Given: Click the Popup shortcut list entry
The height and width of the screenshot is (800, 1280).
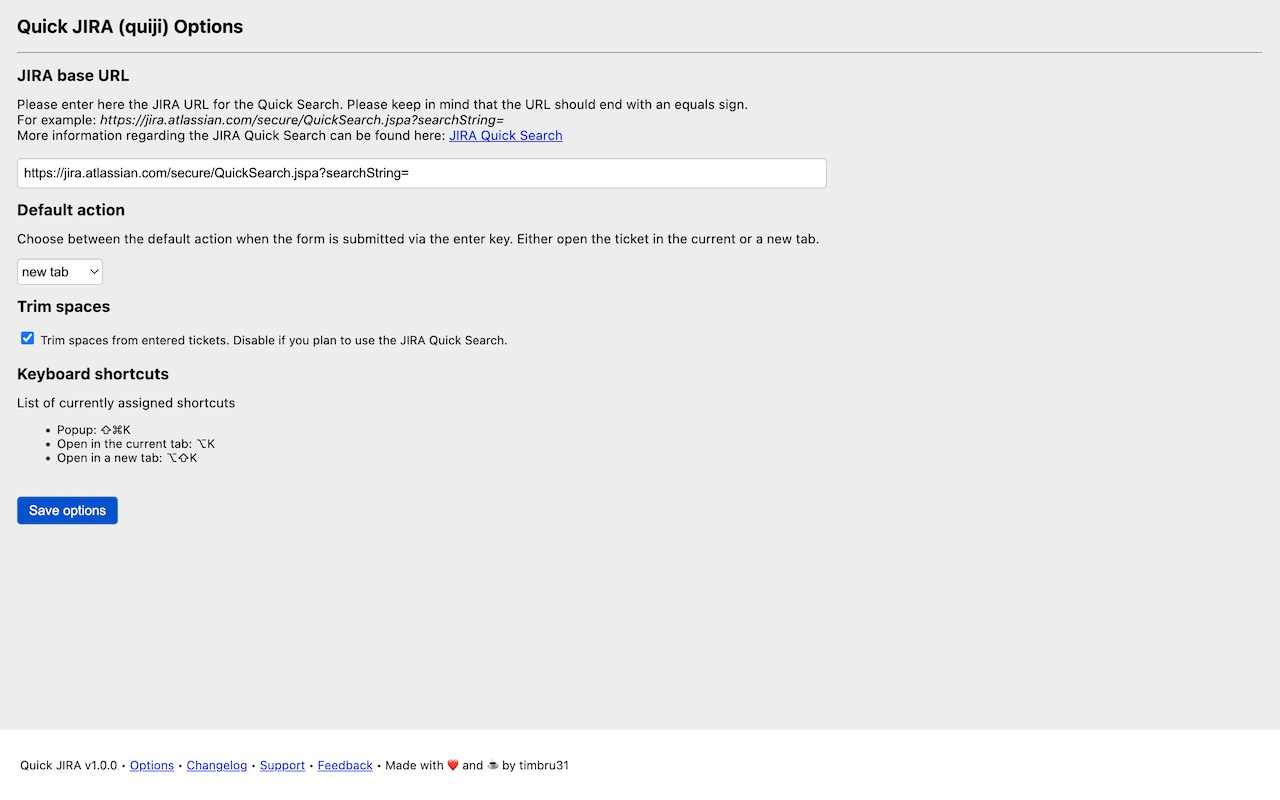Looking at the screenshot, I should coord(93,430).
